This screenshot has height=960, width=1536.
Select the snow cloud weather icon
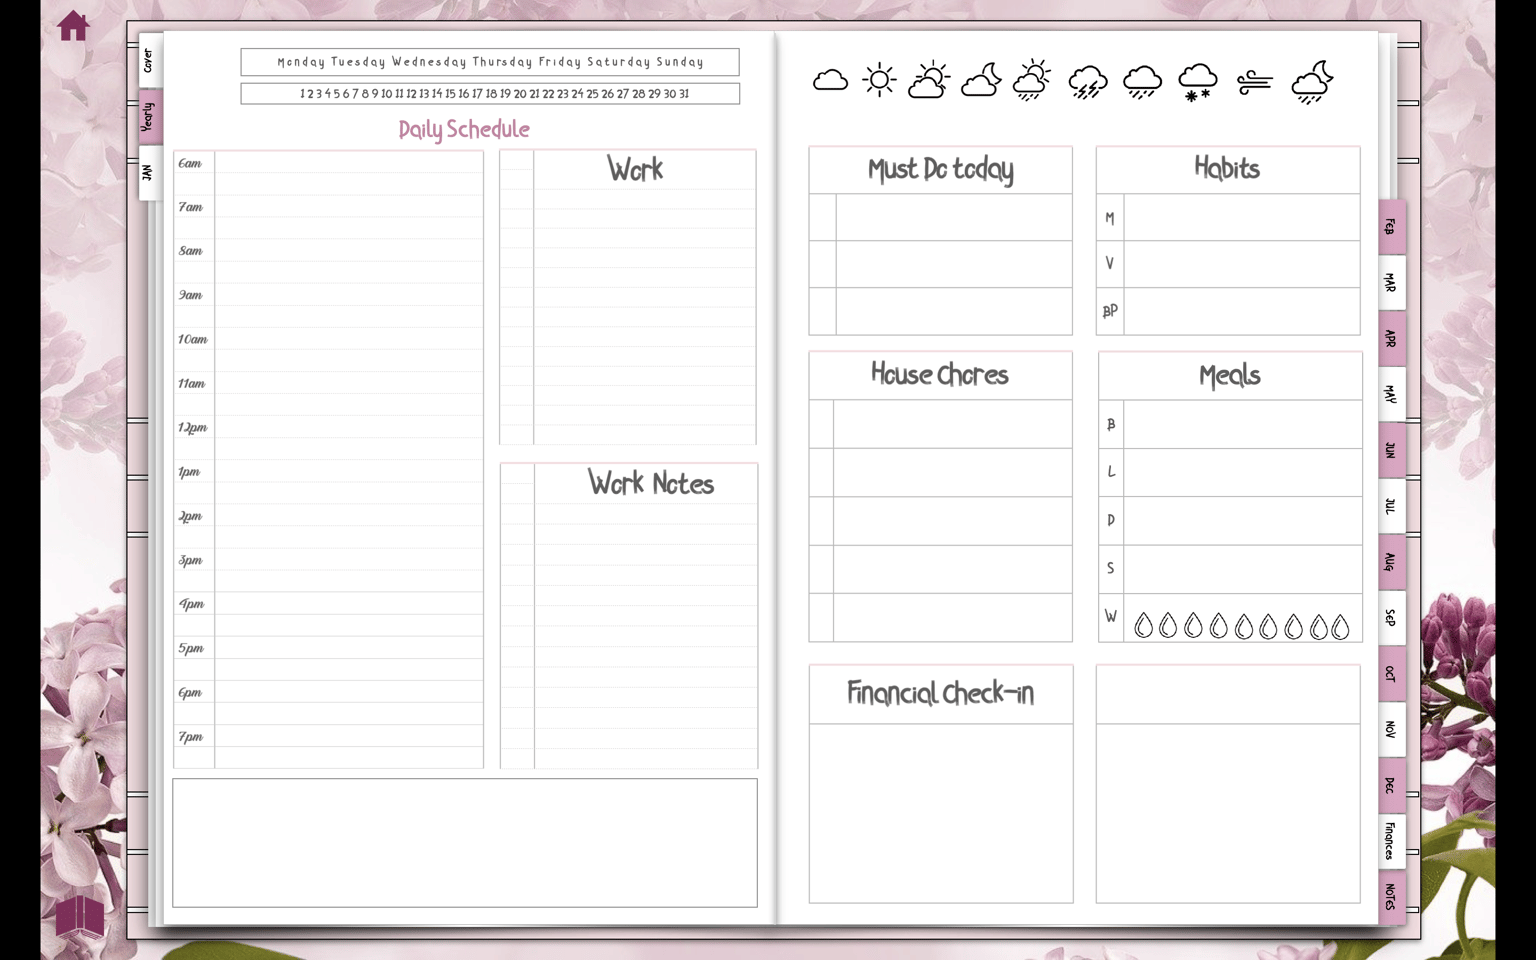click(x=1197, y=82)
